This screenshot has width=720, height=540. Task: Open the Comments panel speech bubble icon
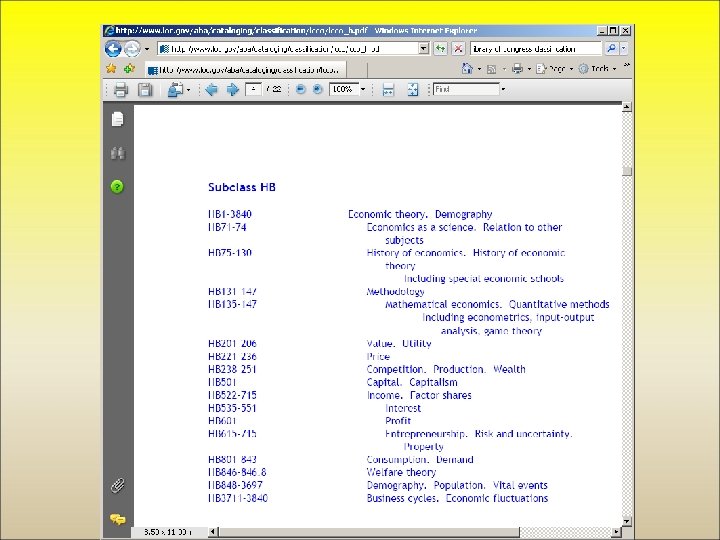(118, 519)
